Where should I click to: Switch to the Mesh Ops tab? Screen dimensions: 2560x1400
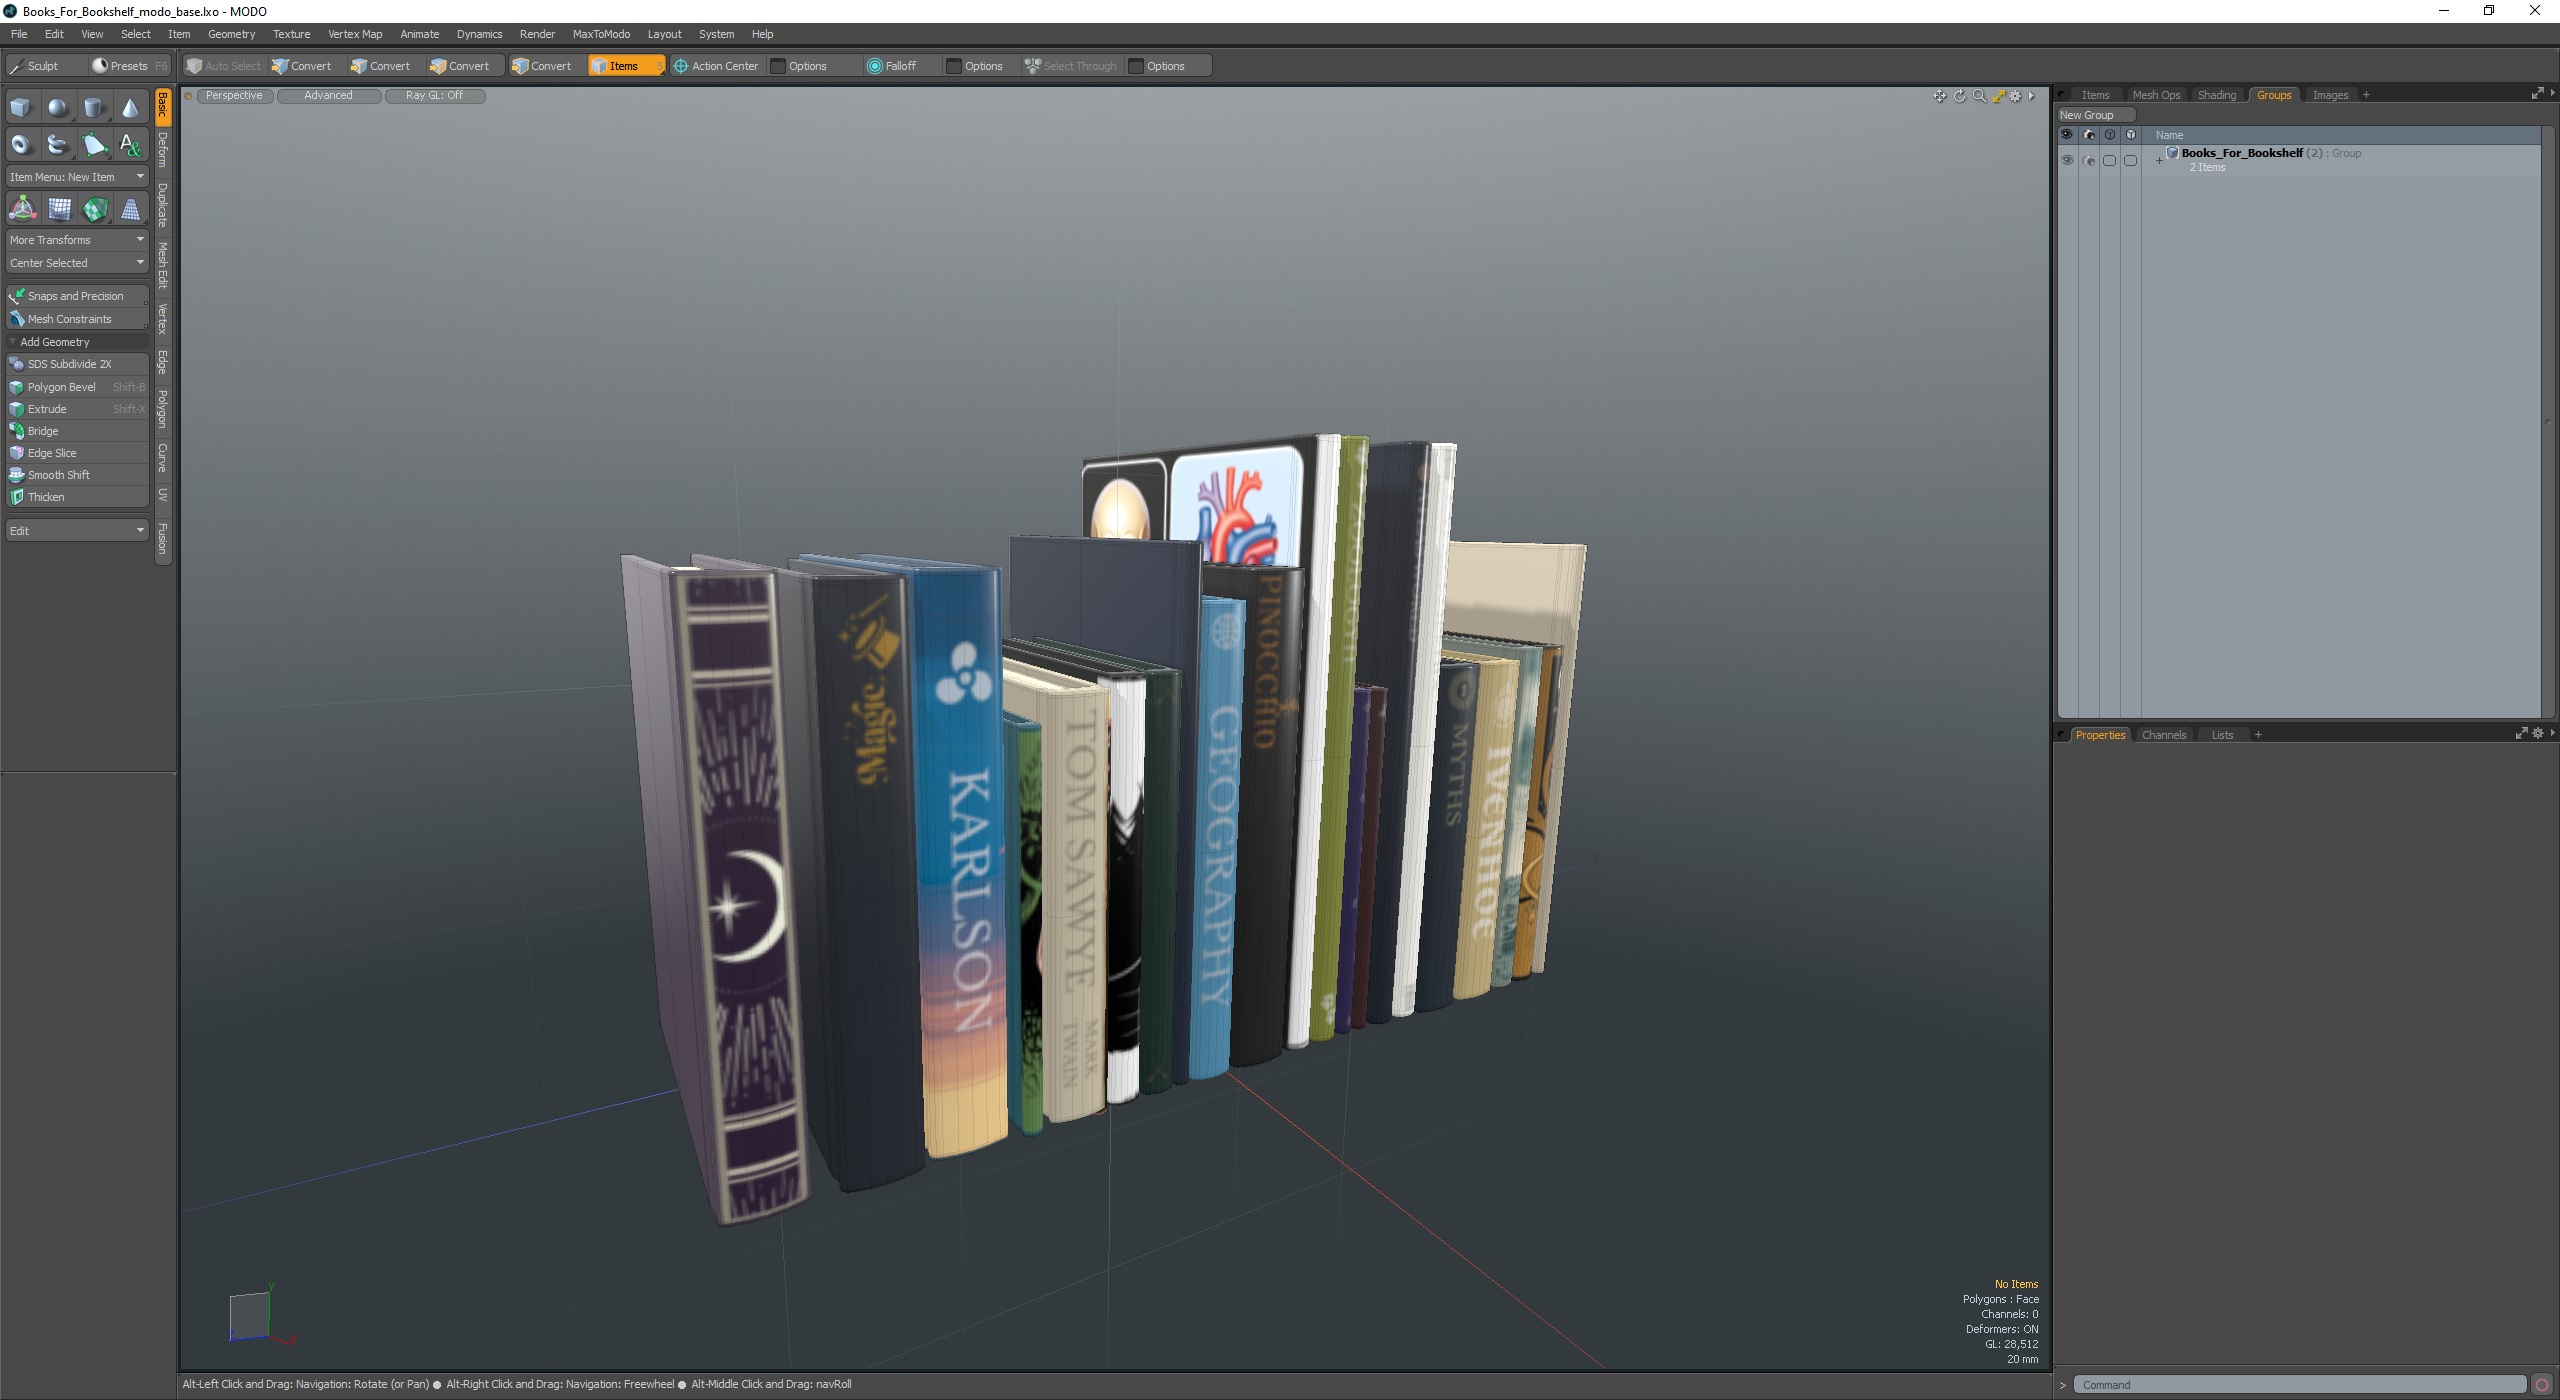pyautogui.click(x=2155, y=95)
